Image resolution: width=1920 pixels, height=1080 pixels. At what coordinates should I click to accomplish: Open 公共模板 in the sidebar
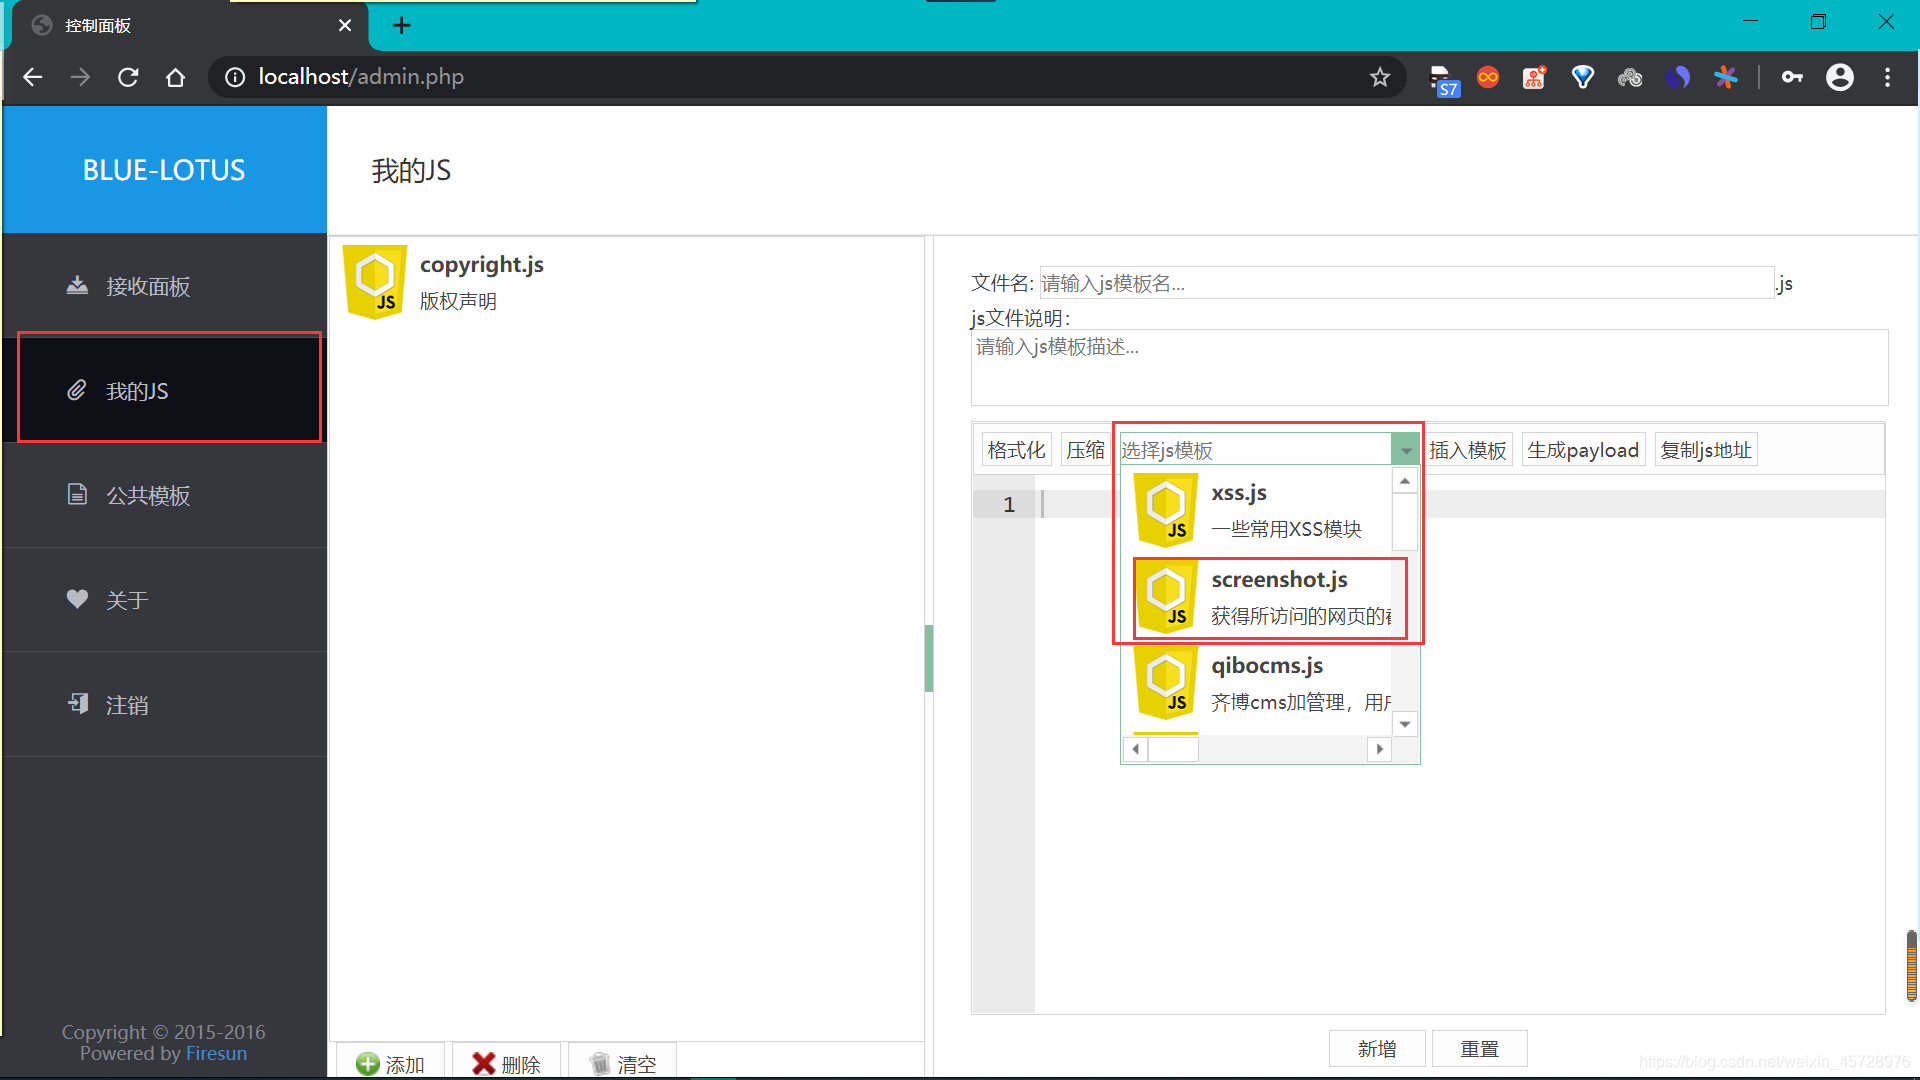pos(148,496)
